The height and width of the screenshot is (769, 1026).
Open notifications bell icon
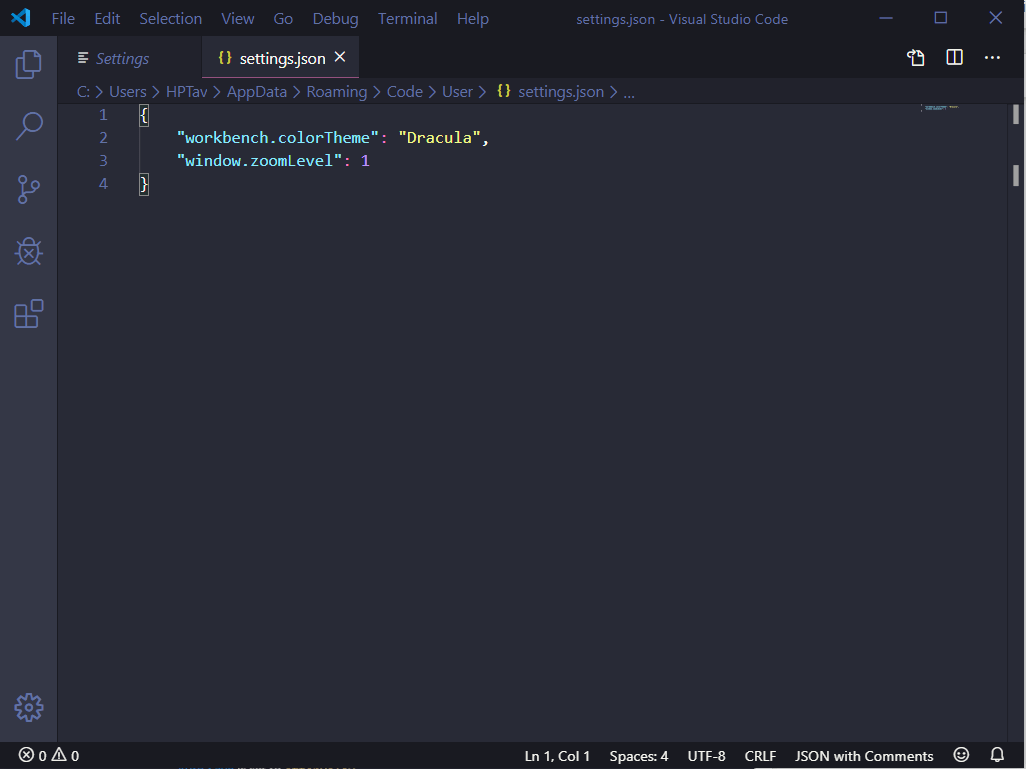coord(997,755)
